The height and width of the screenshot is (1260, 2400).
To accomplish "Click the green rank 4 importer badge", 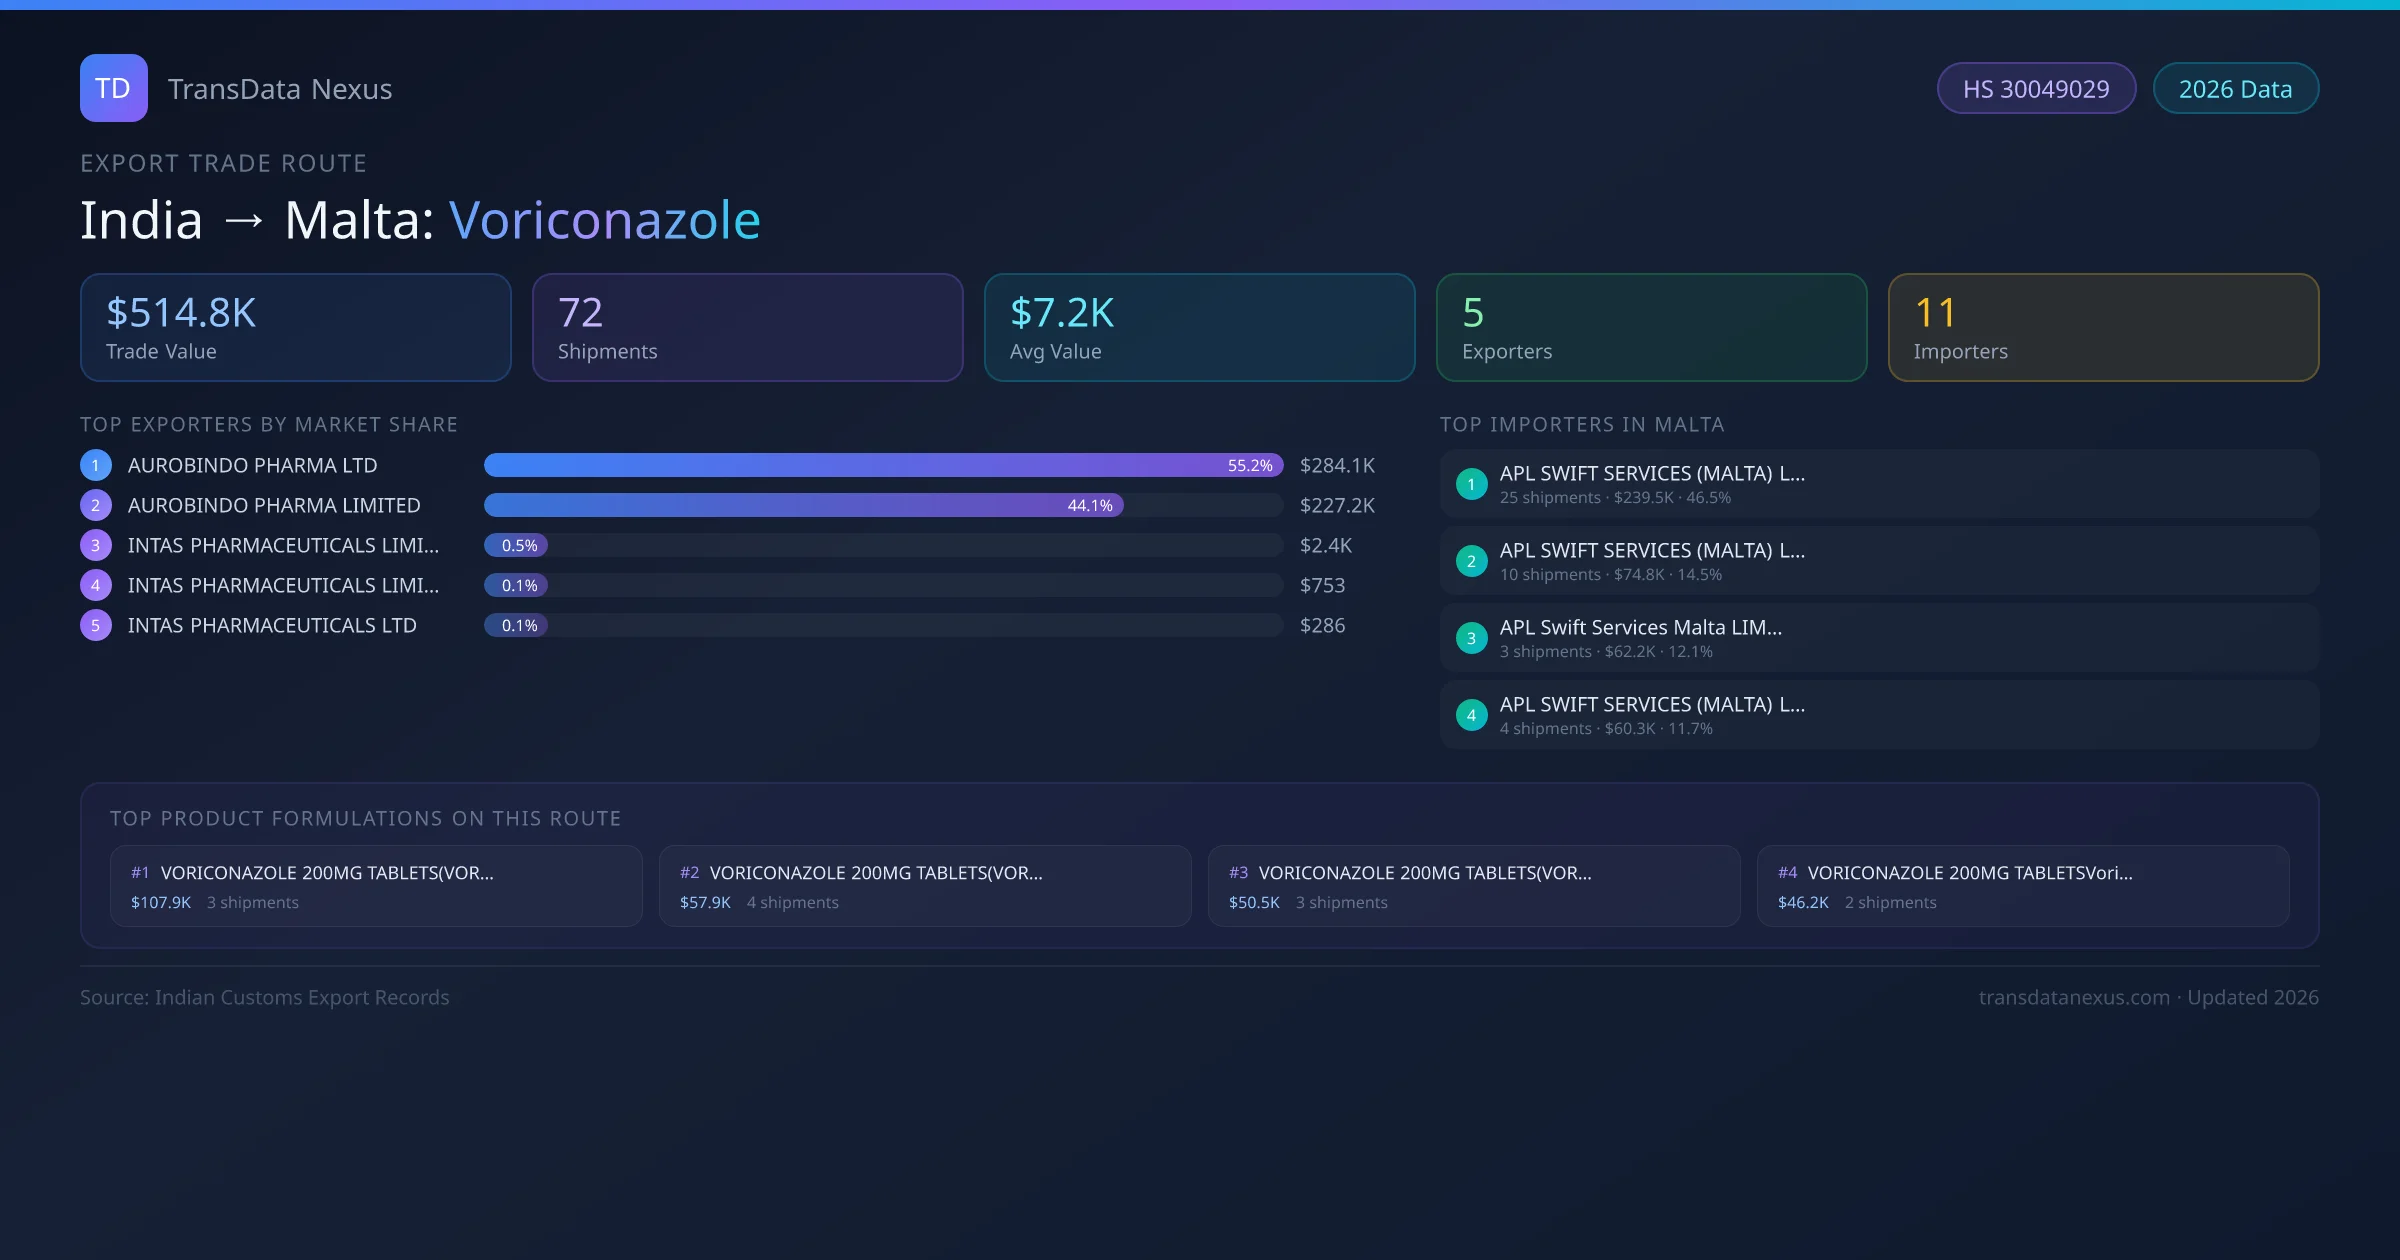I will tap(1471, 715).
